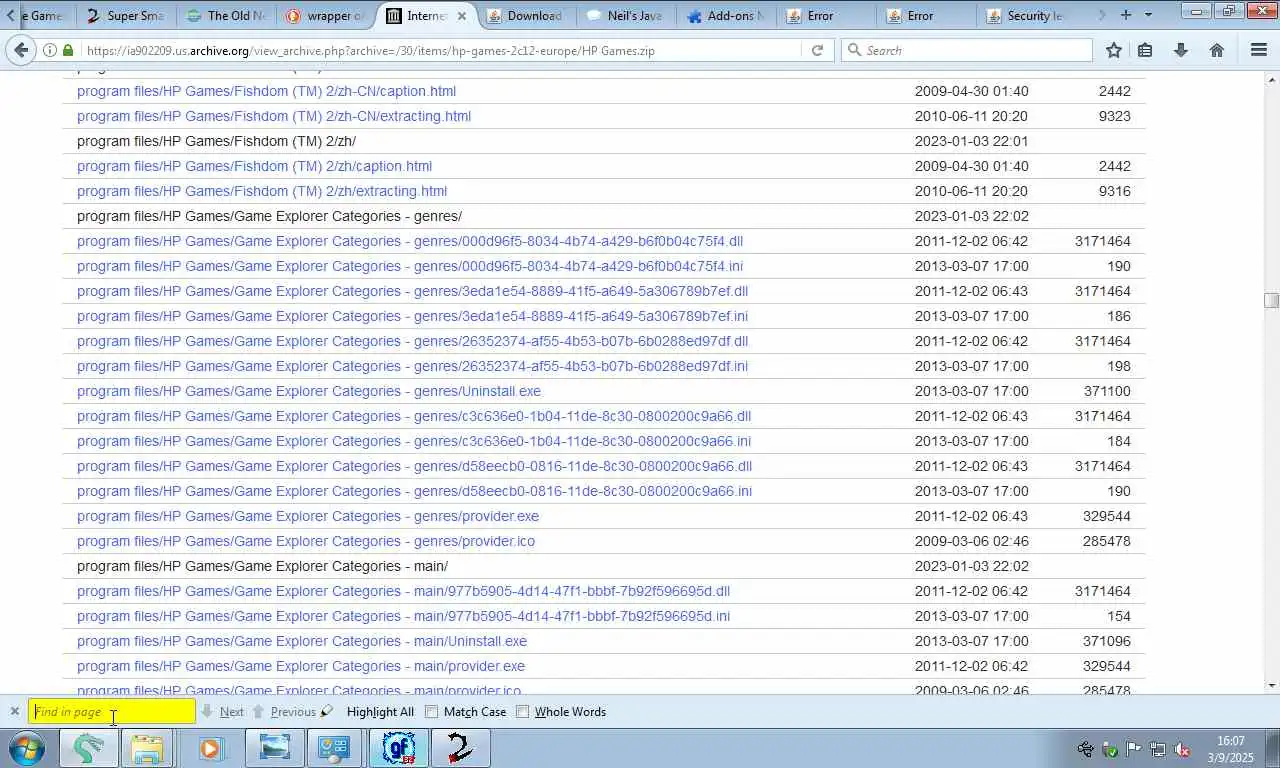This screenshot has height=768, width=1280.
Task: Open genres/000d96f5-...b6f0b04c75f4.dll link
Action: pyautogui.click(x=410, y=241)
